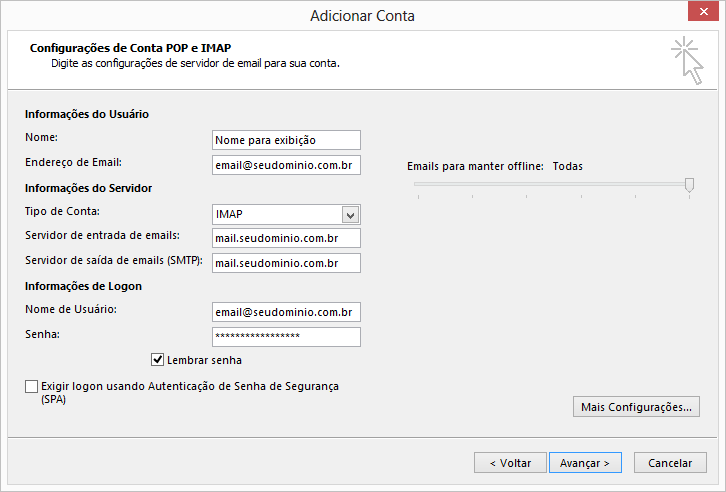Click the offline emails slider handle
Image resolution: width=726 pixels, height=492 pixels.
tap(689, 184)
